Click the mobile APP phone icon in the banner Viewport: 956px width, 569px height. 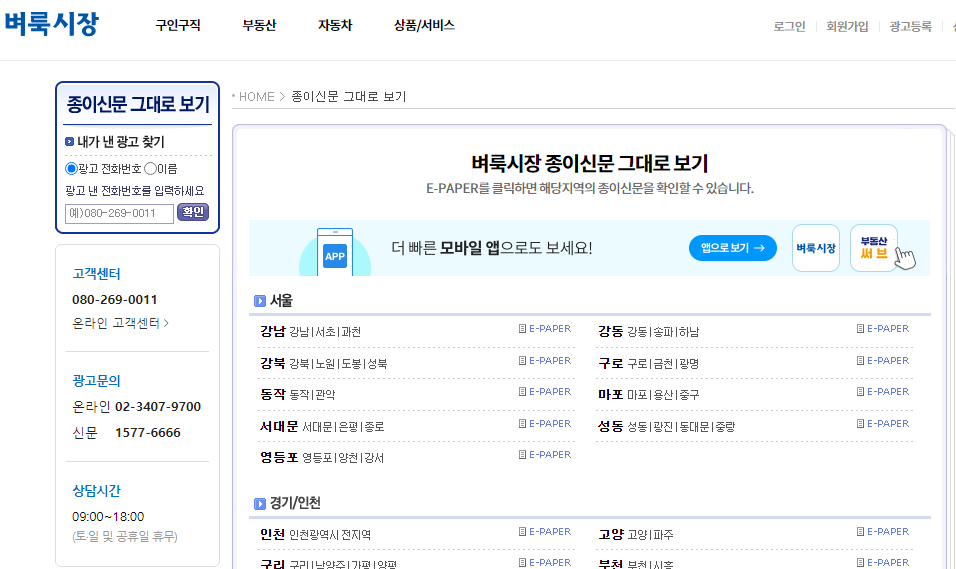click(335, 252)
